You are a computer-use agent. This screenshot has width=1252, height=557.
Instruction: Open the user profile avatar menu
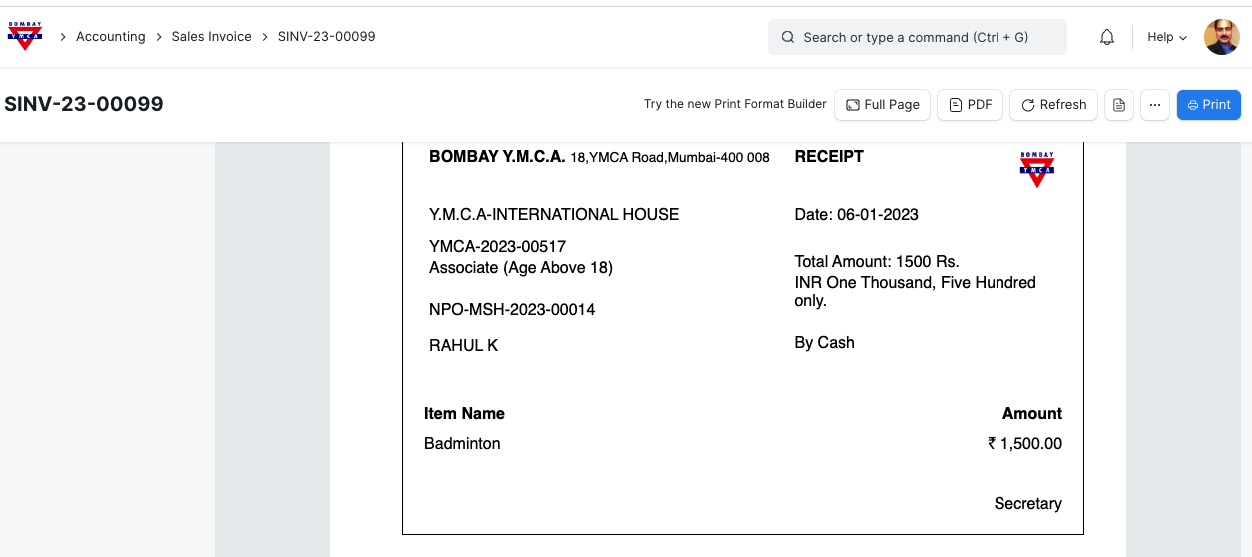[1221, 37]
